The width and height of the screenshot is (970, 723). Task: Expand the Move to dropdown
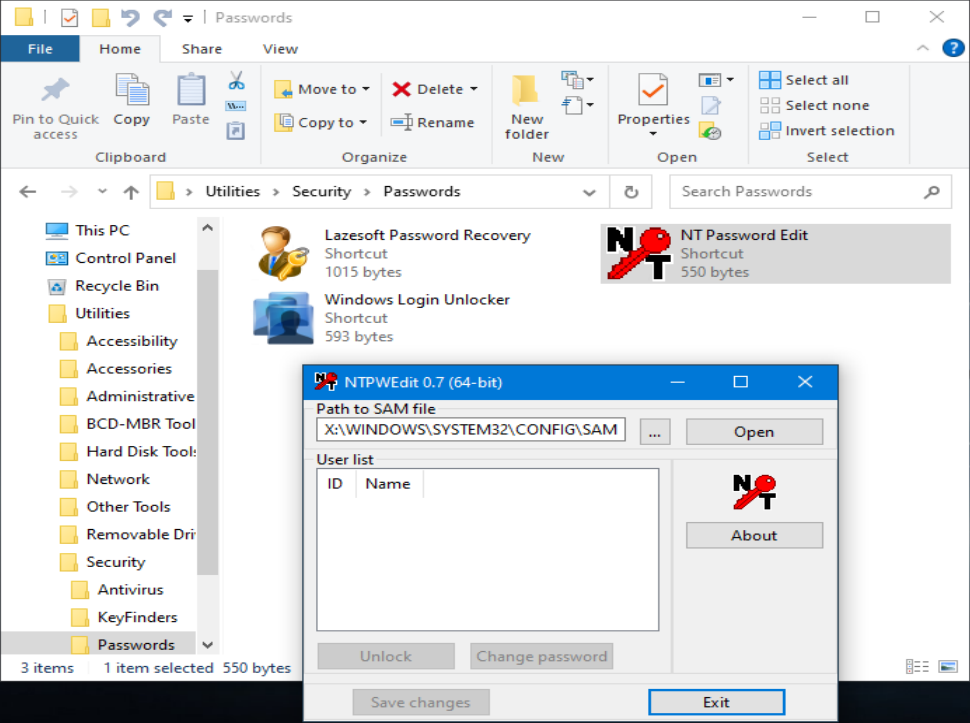[x=366, y=89]
